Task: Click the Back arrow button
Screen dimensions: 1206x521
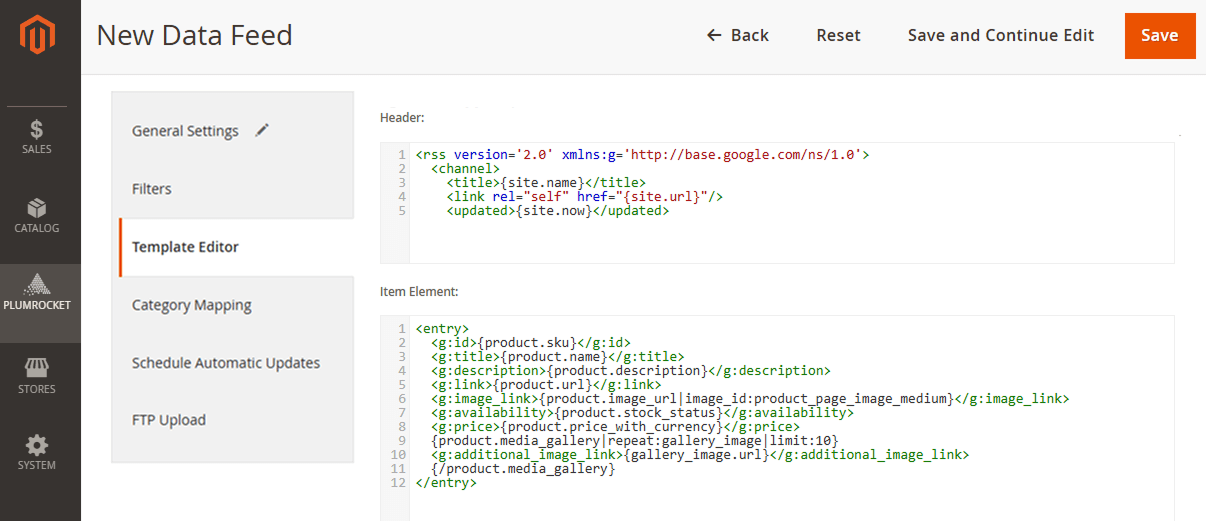Action: (x=738, y=35)
